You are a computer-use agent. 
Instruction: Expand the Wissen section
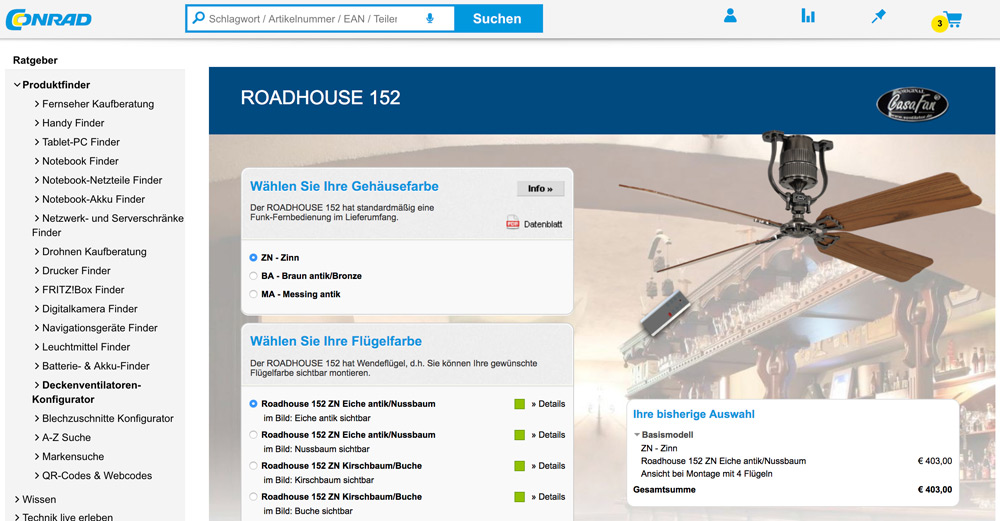[17, 499]
